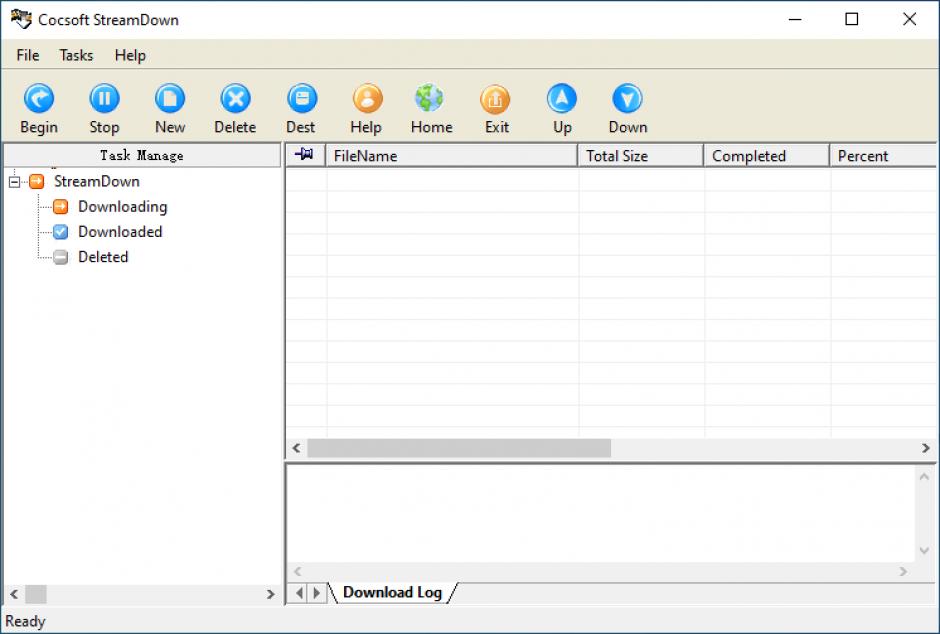Open destination folder via Dest icon

(302, 98)
